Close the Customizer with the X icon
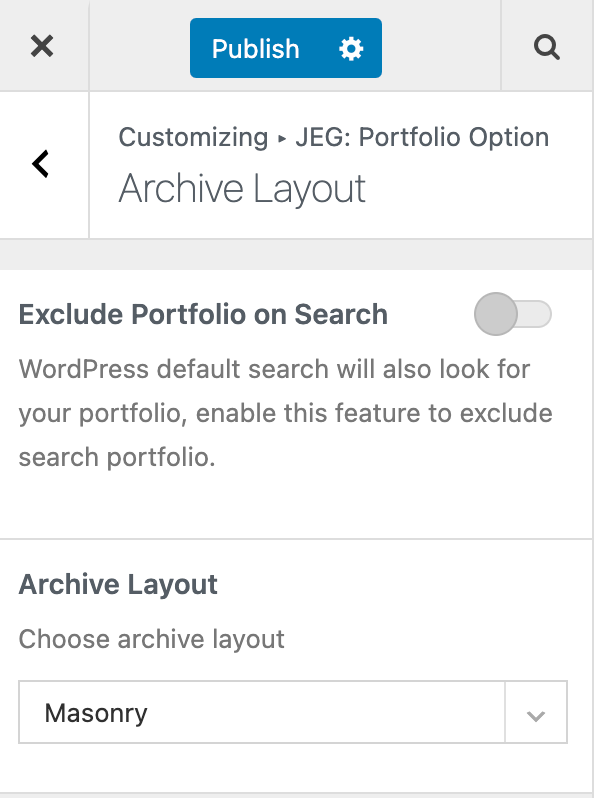Viewport: 594px width, 798px height. click(x=42, y=47)
